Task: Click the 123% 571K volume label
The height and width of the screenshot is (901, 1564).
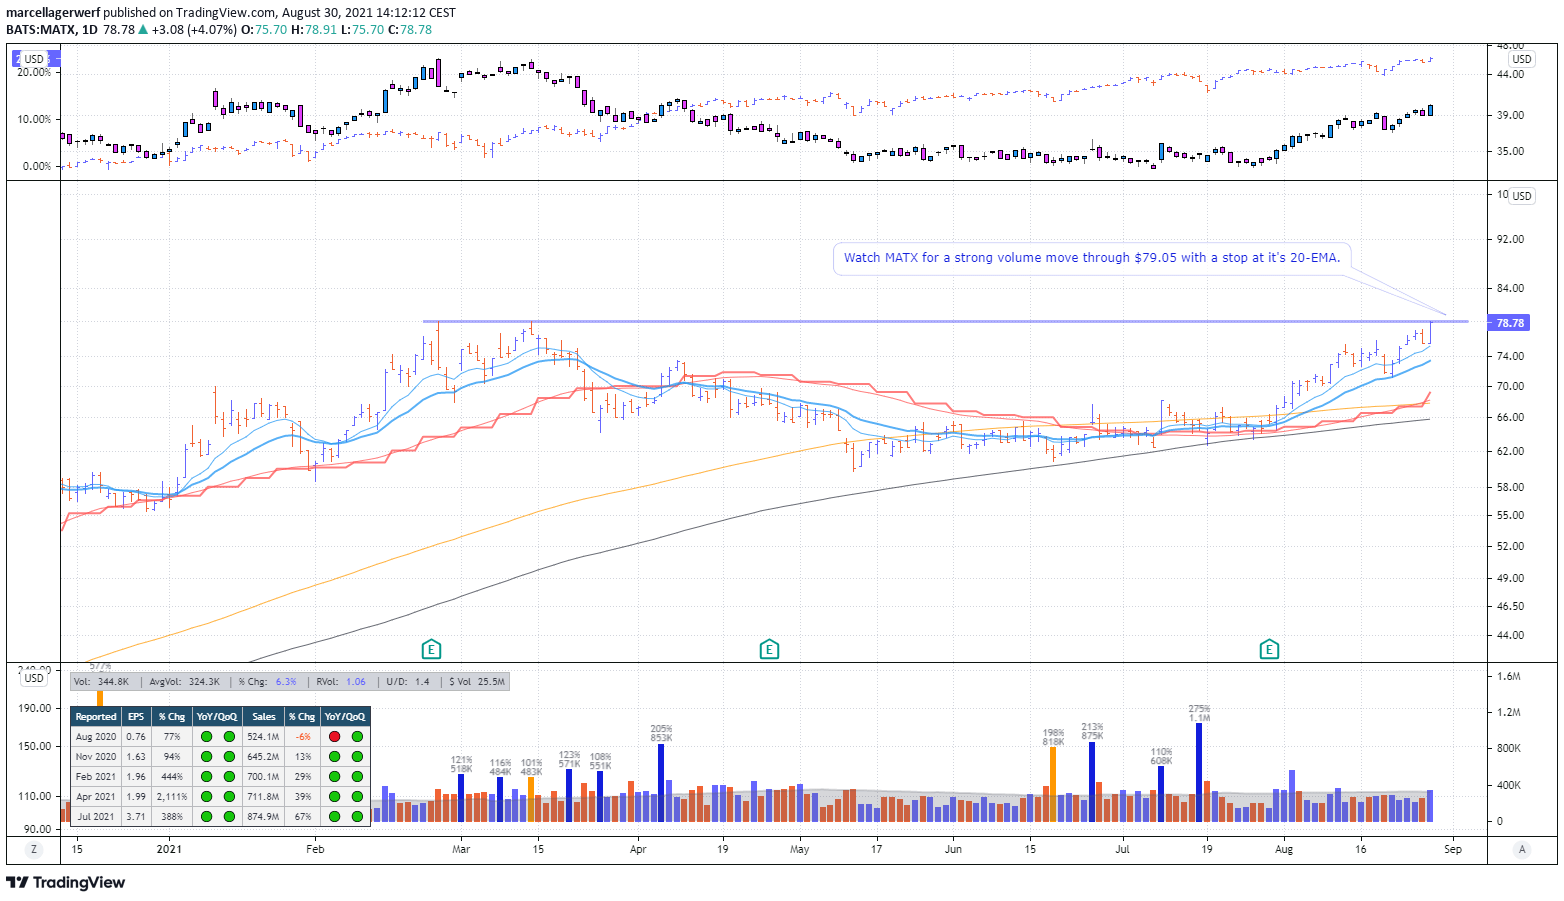Action: [x=569, y=759]
